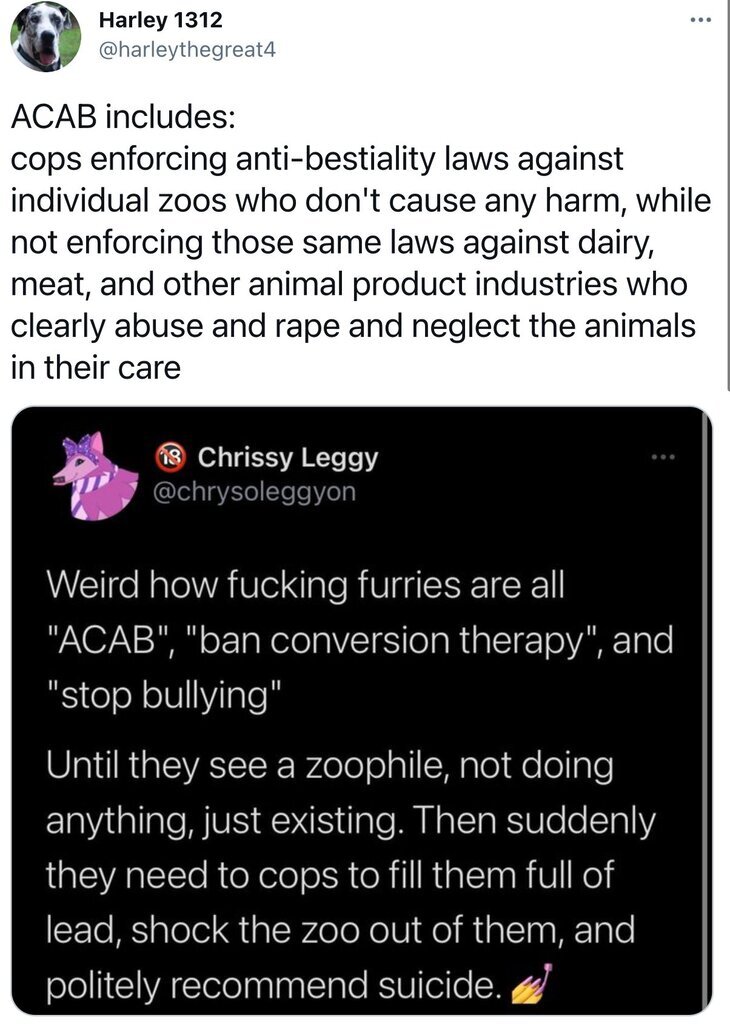The width and height of the screenshot is (730, 1024).
Task: Click the purple bow on the fox avatar
Action: [x=78, y=446]
